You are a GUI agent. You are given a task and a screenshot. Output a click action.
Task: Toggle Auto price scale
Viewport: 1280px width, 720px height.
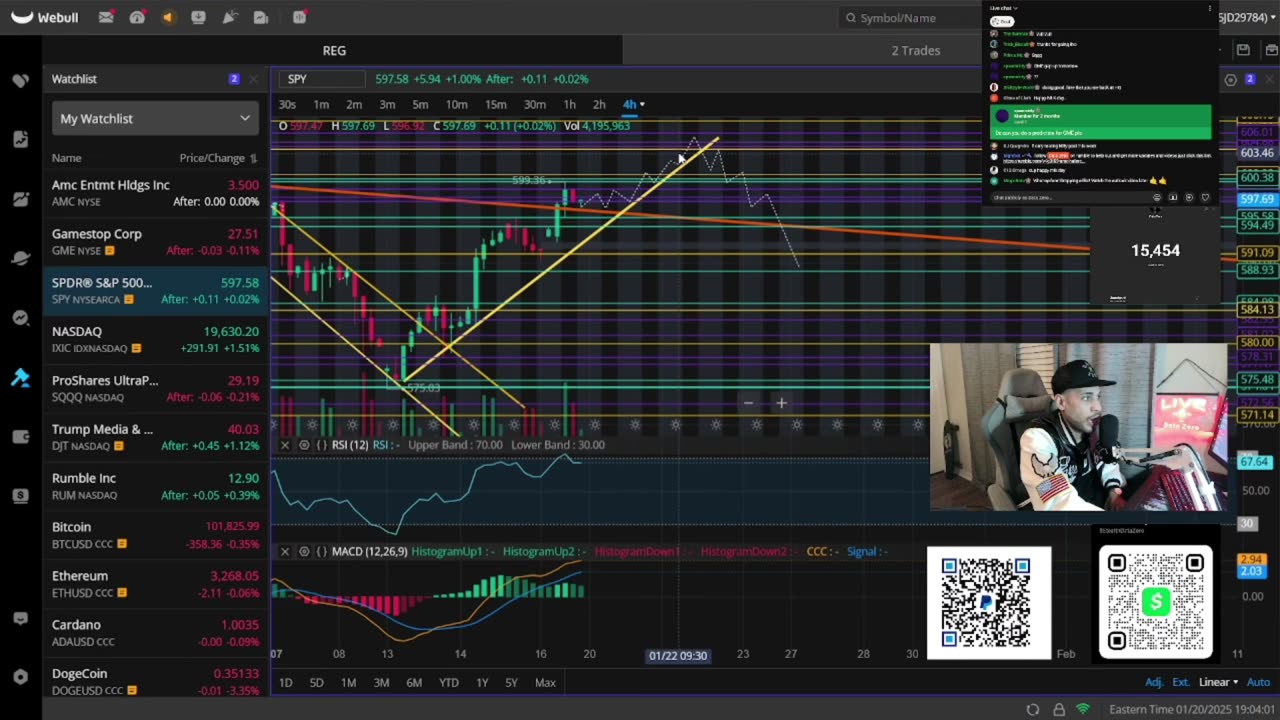click(1258, 682)
